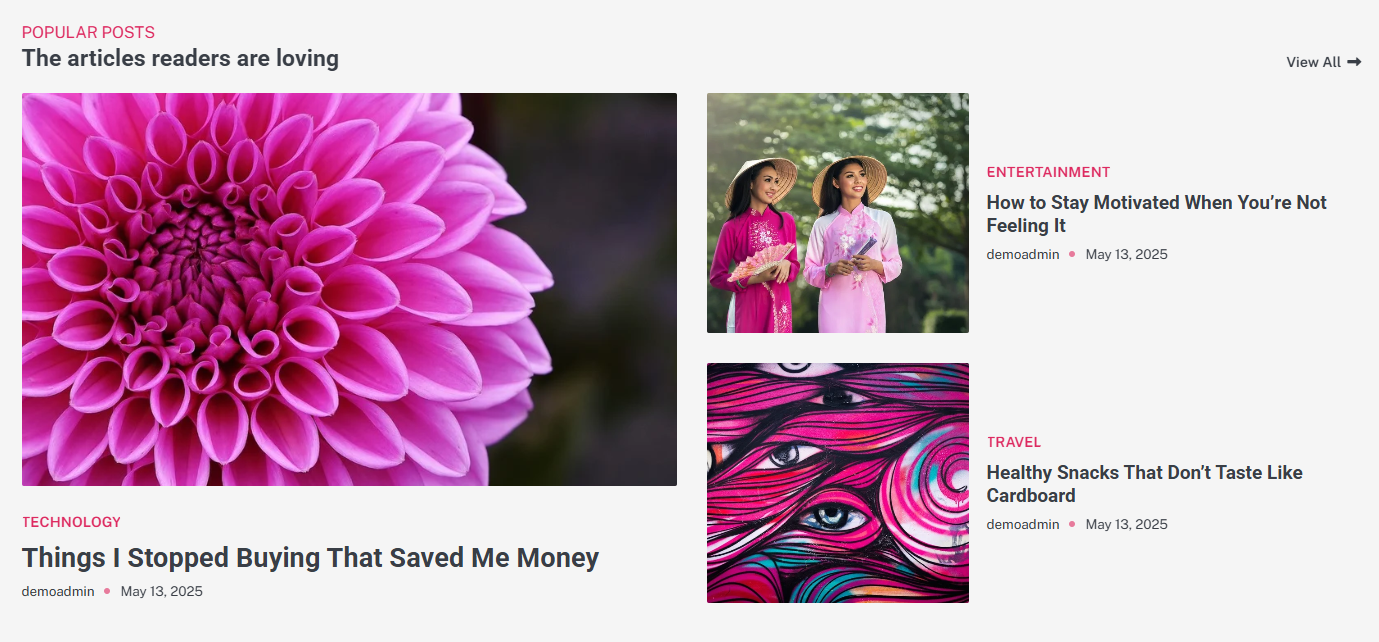Open 'Things I Stopped Buying That Saved Me Money'
This screenshot has height=642, width=1379.
click(310, 557)
